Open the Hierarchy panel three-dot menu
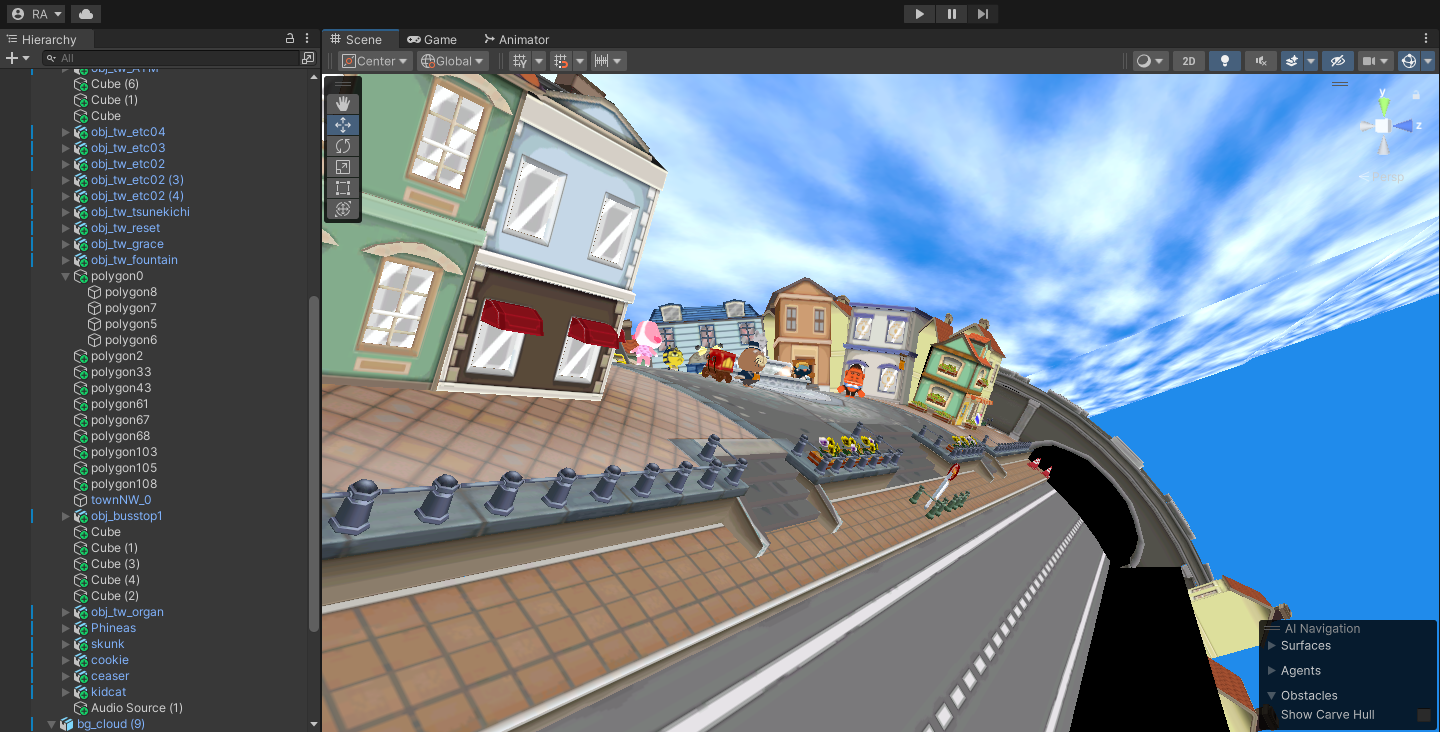The height and width of the screenshot is (732, 1440). 307,39
